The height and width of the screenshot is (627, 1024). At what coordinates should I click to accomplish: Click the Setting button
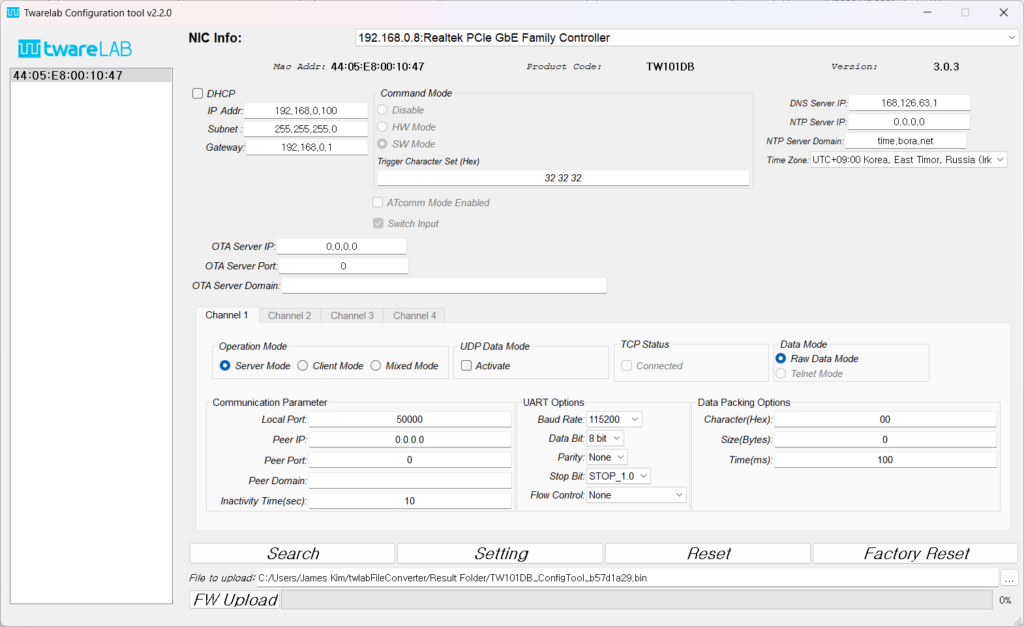click(500, 553)
